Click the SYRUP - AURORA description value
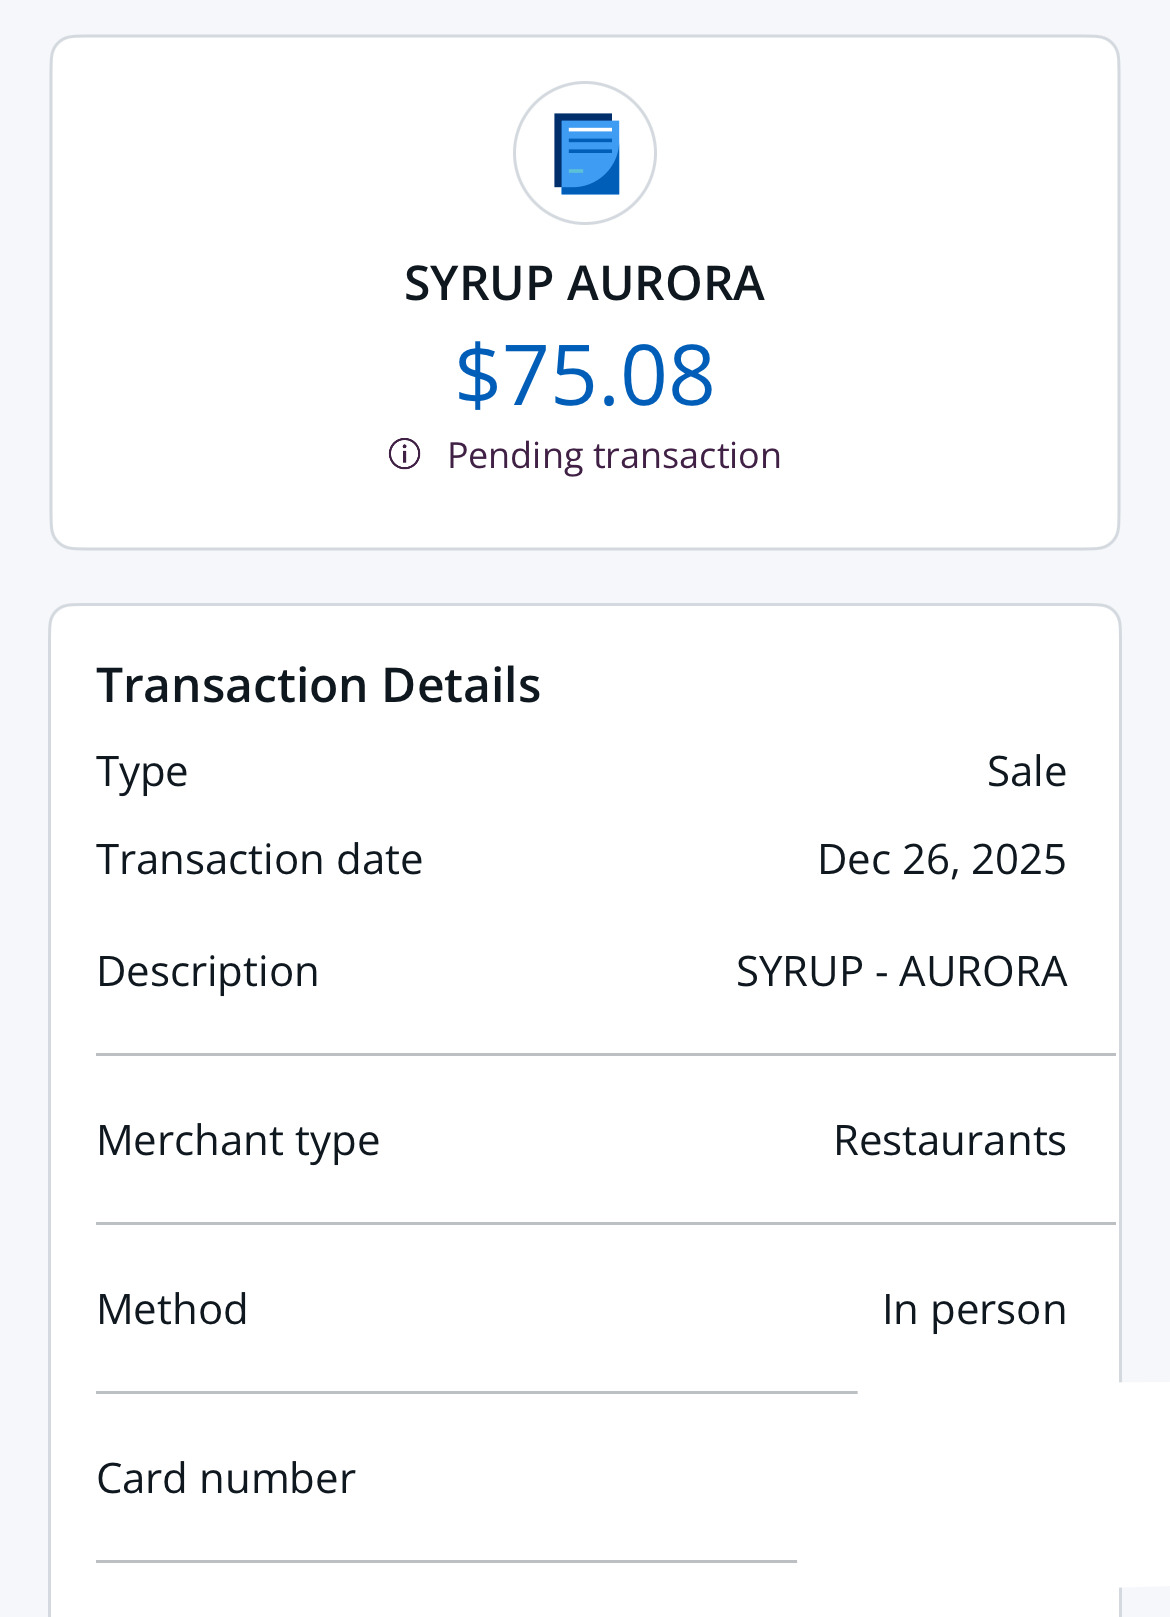The width and height of the screenshot is (1170, 1617). pos(901,971)
